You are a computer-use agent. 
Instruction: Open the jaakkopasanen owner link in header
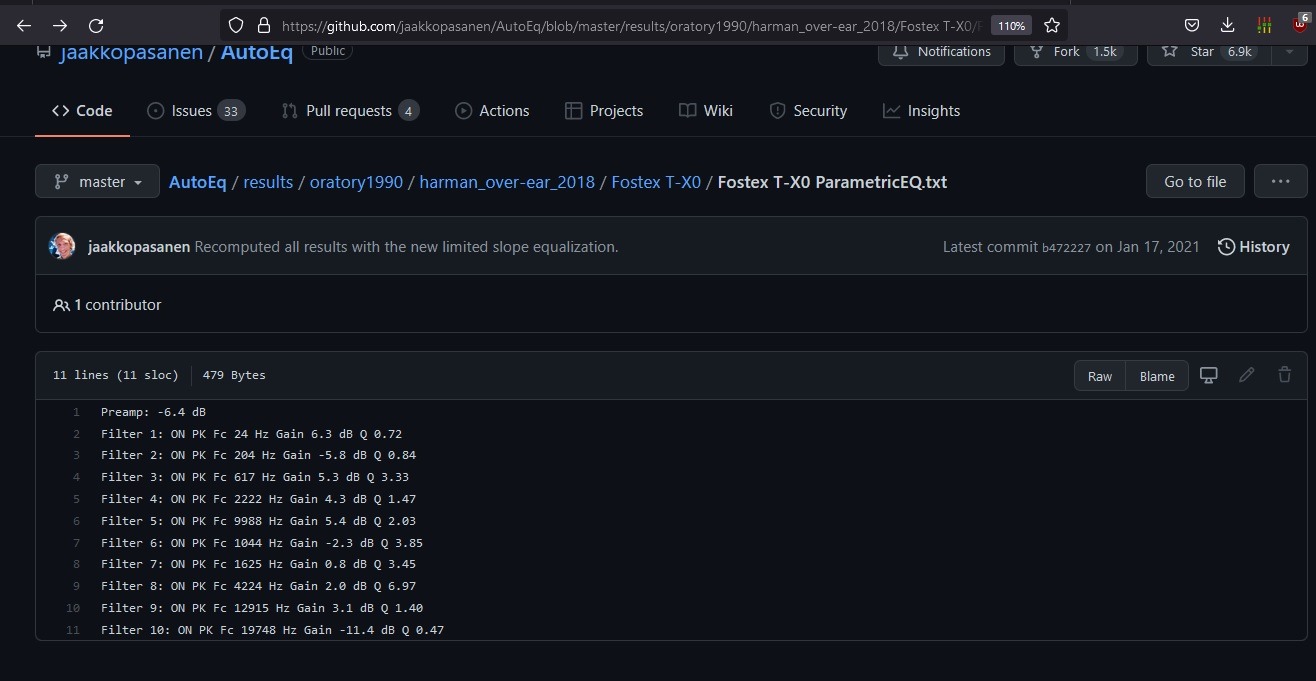(130, 52)
